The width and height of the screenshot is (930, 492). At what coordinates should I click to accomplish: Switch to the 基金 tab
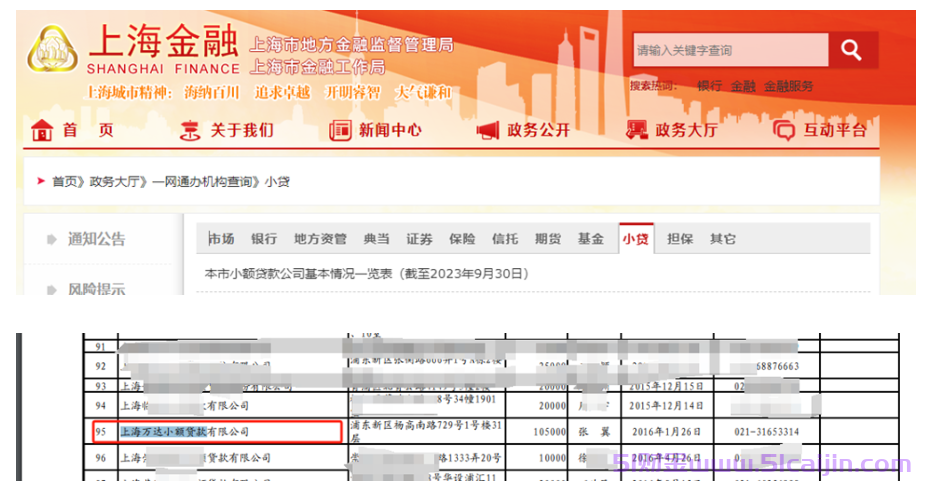(x=591, y=239)
